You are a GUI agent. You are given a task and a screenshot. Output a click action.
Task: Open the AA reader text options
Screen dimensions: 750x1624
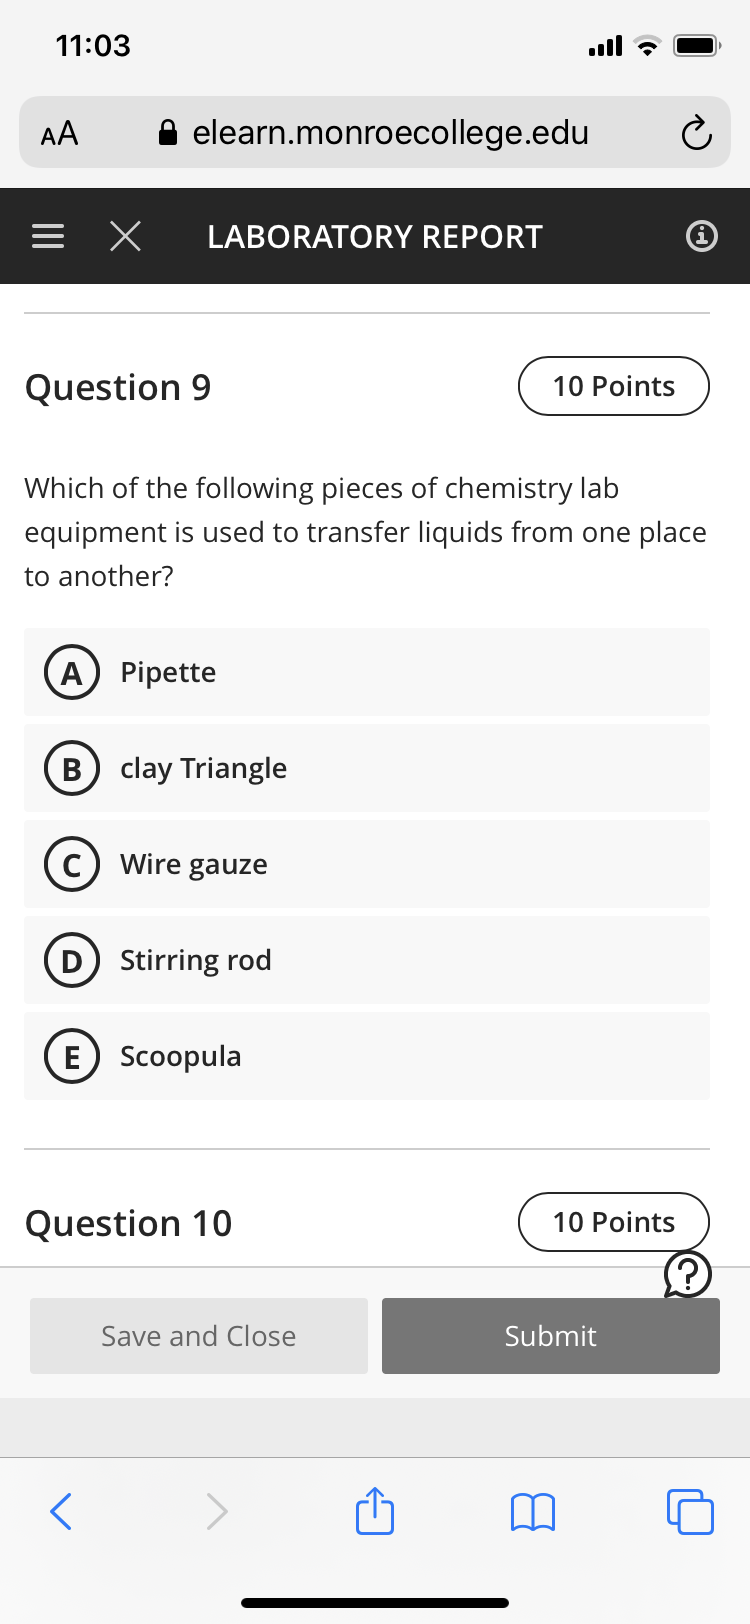59,133
